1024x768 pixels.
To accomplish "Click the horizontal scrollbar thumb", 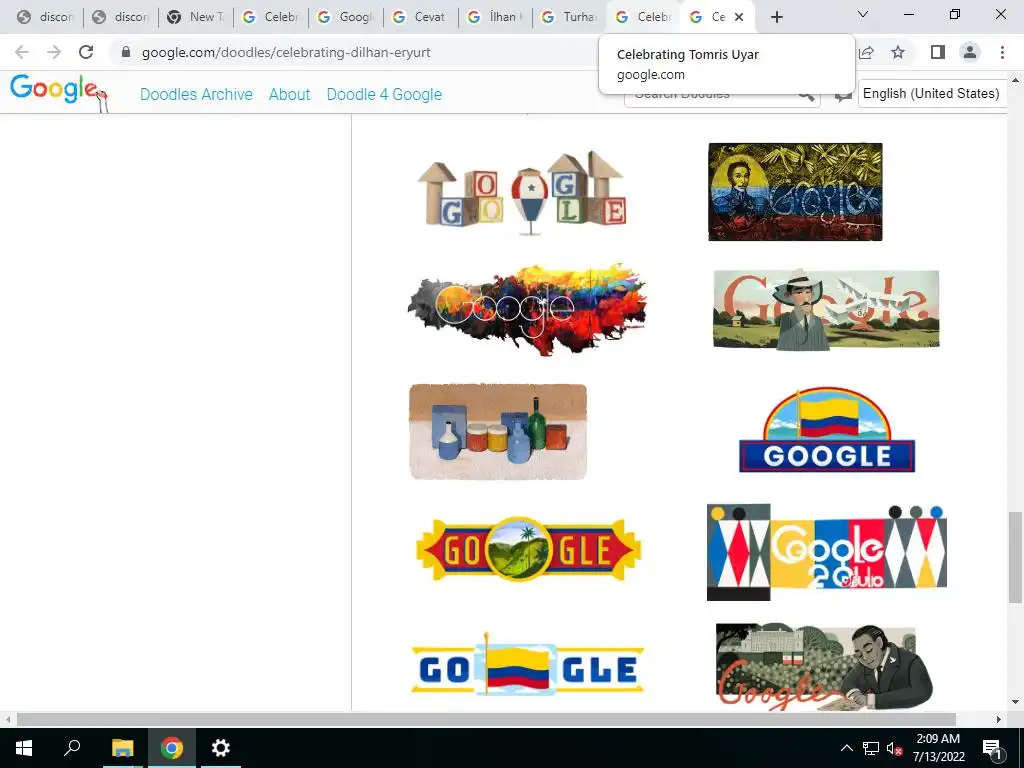I will (487, 719).
